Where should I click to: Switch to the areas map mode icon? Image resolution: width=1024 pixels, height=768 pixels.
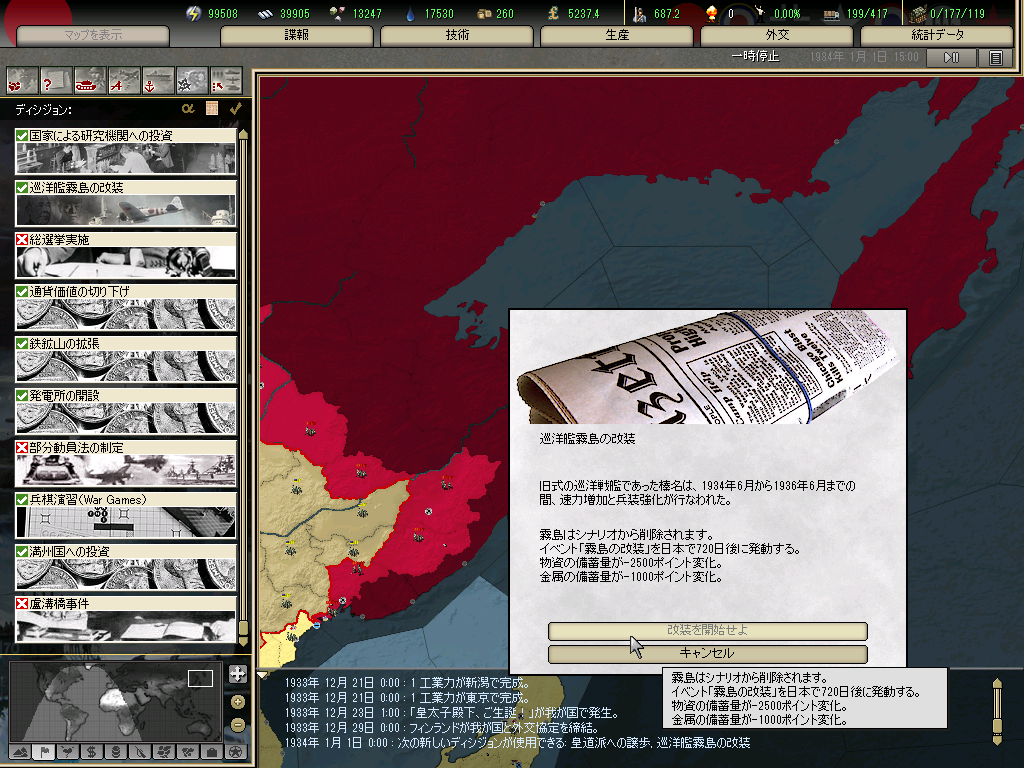click(x=188, y=752)
